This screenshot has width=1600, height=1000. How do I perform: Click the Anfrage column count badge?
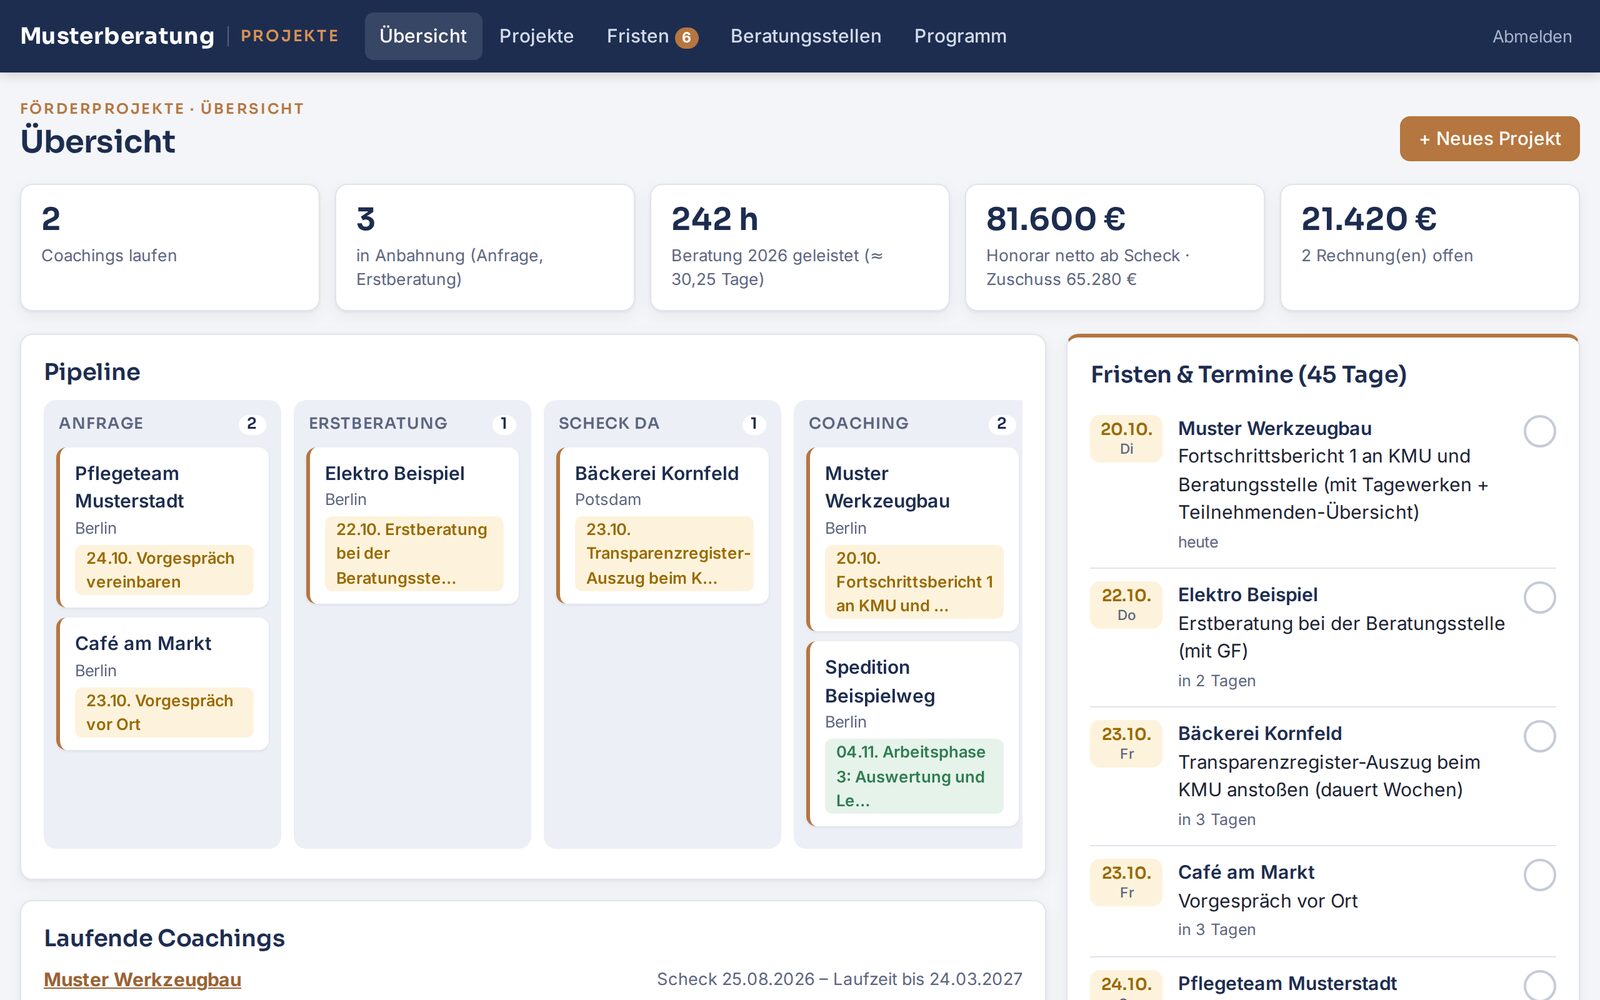pyautogui.click(x=252, y=423)
